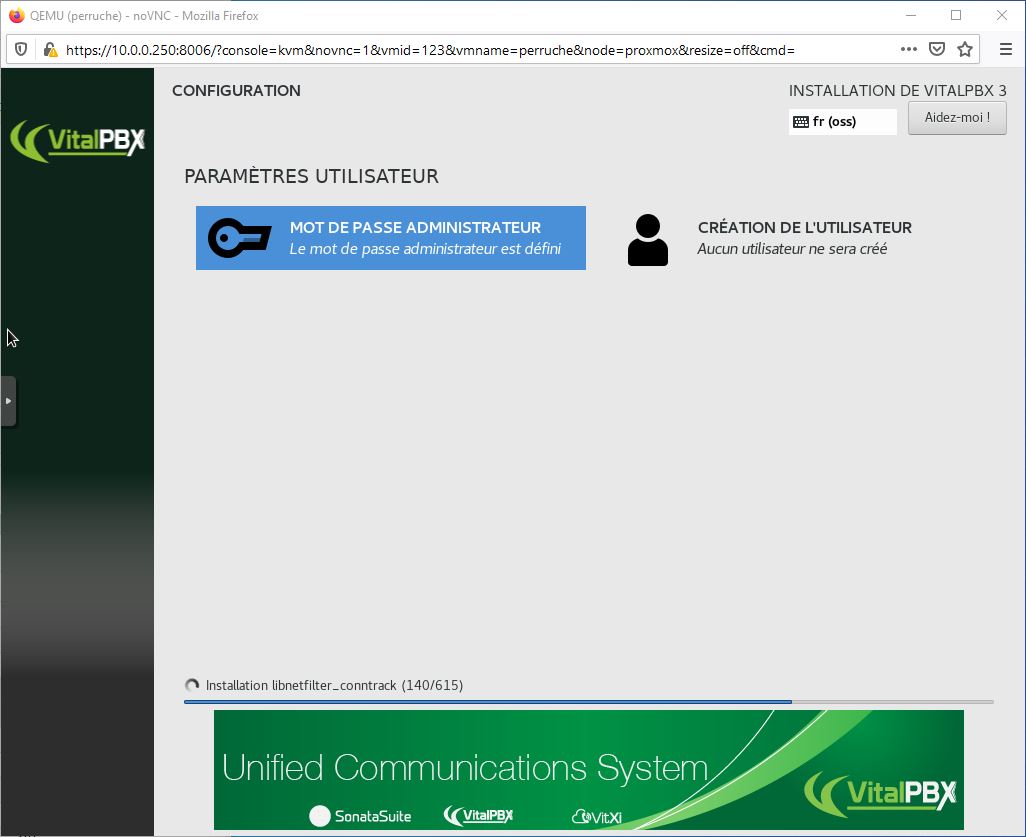The height and width of the screenshot is (837, 1026).
Task: Click the keyboard layout icon
Action: [801, 122]
